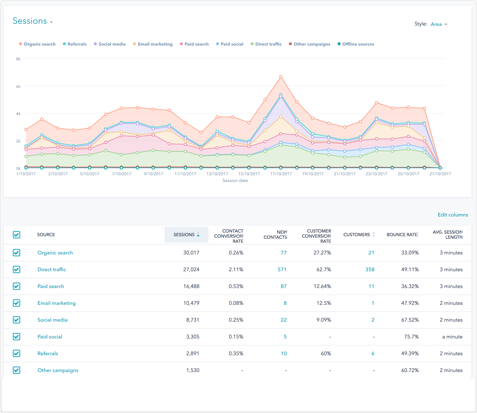
Task: Uncheck the Paid social row checkbox
Action: [x=16, y=337]
